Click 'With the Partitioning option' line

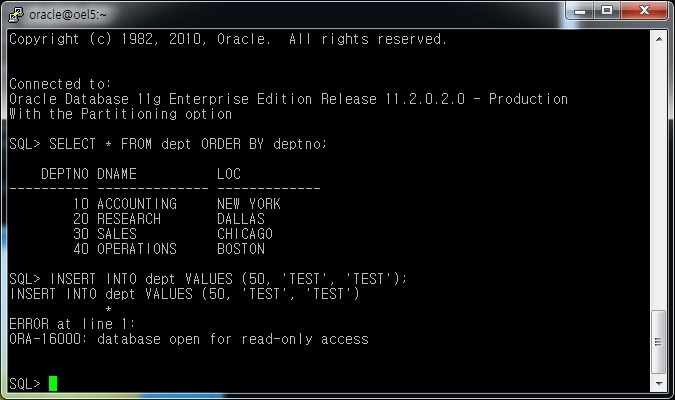[121, 114]
